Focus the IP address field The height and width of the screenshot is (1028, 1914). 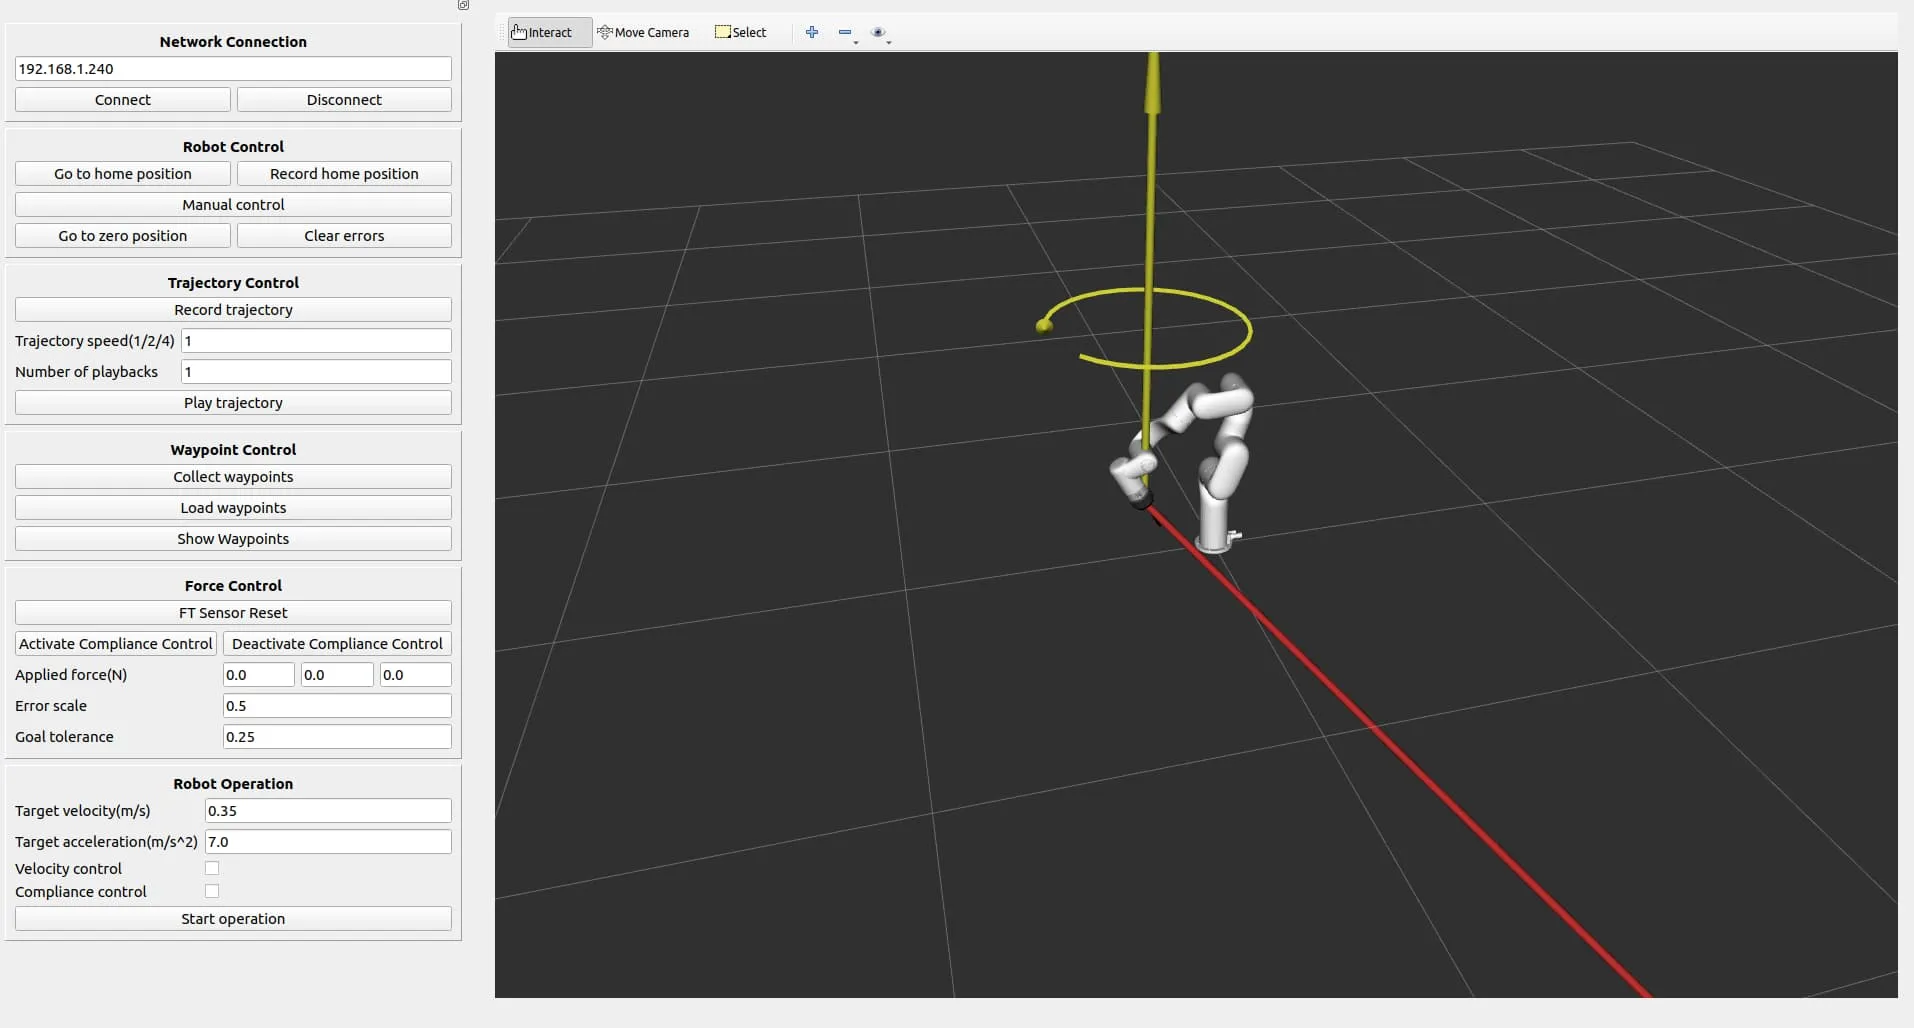(x=233, y=69)
